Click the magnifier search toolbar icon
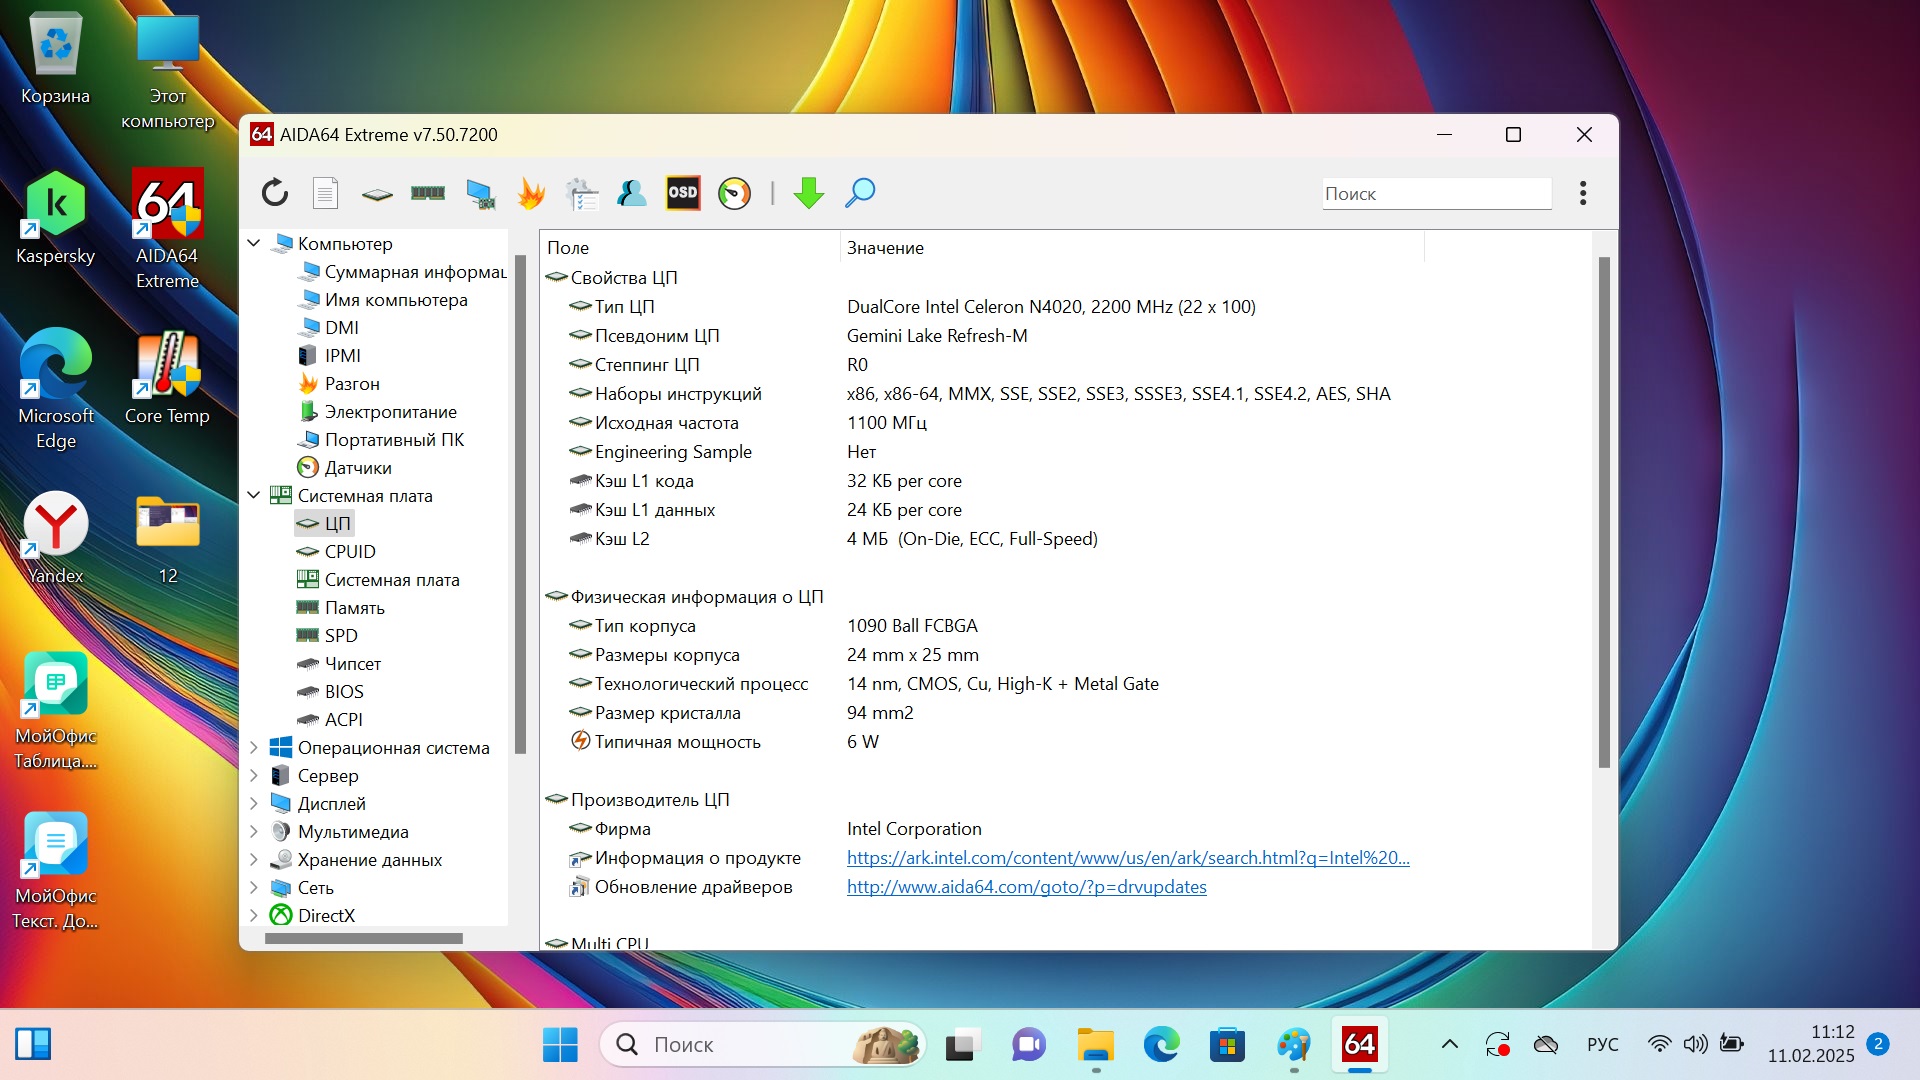Image resolution: width=1920 pixels, height=1080 pixels. coord(860,193)
